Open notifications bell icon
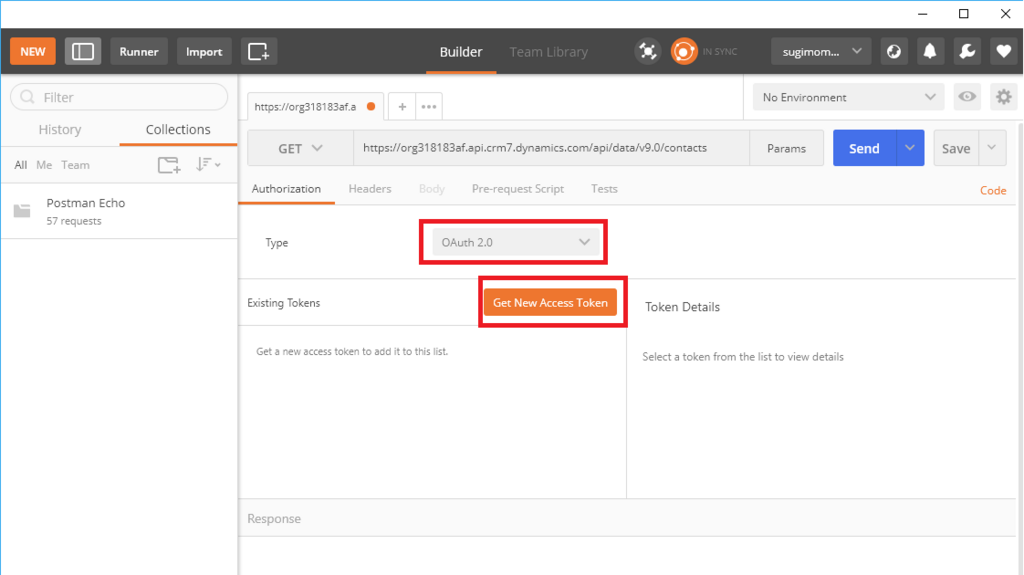This screenshot has width=1024, height=575. 930,52
